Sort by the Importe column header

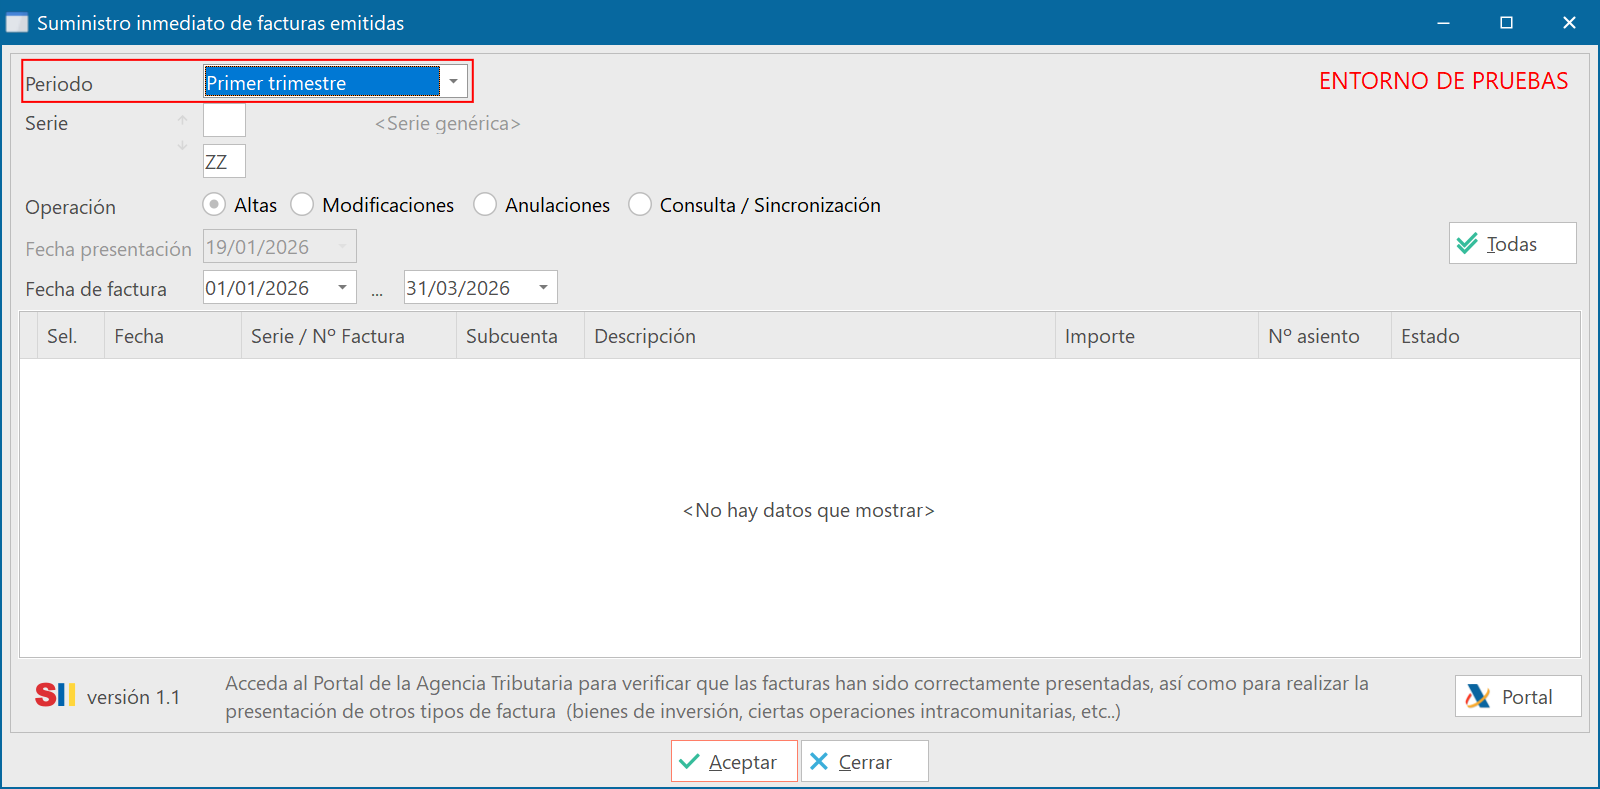click(x=1099, y=337)
